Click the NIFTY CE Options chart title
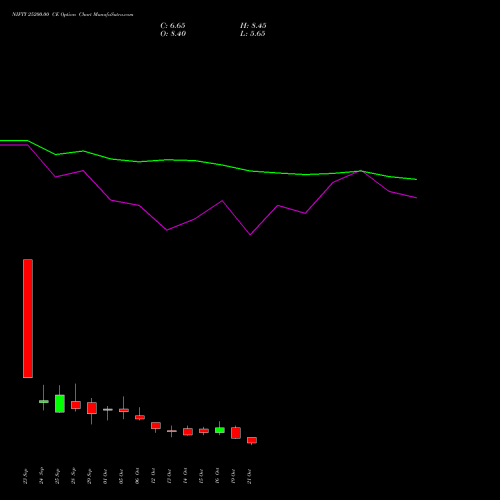 [x=73, y=15]
